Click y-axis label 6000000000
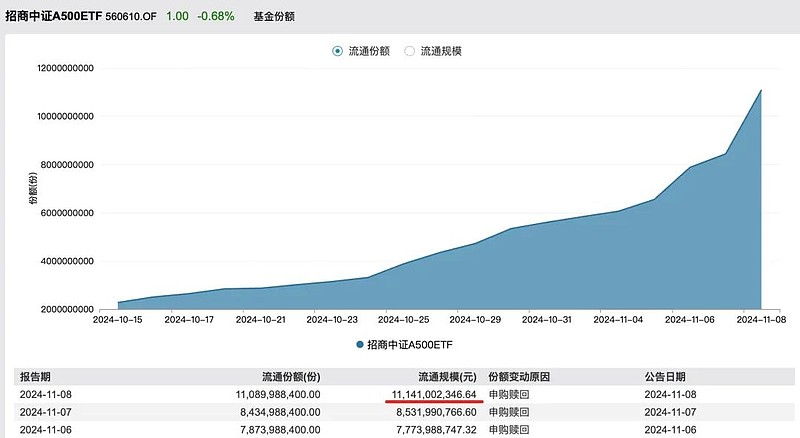This screenshot has width=800, height=438. click(67, 213)
